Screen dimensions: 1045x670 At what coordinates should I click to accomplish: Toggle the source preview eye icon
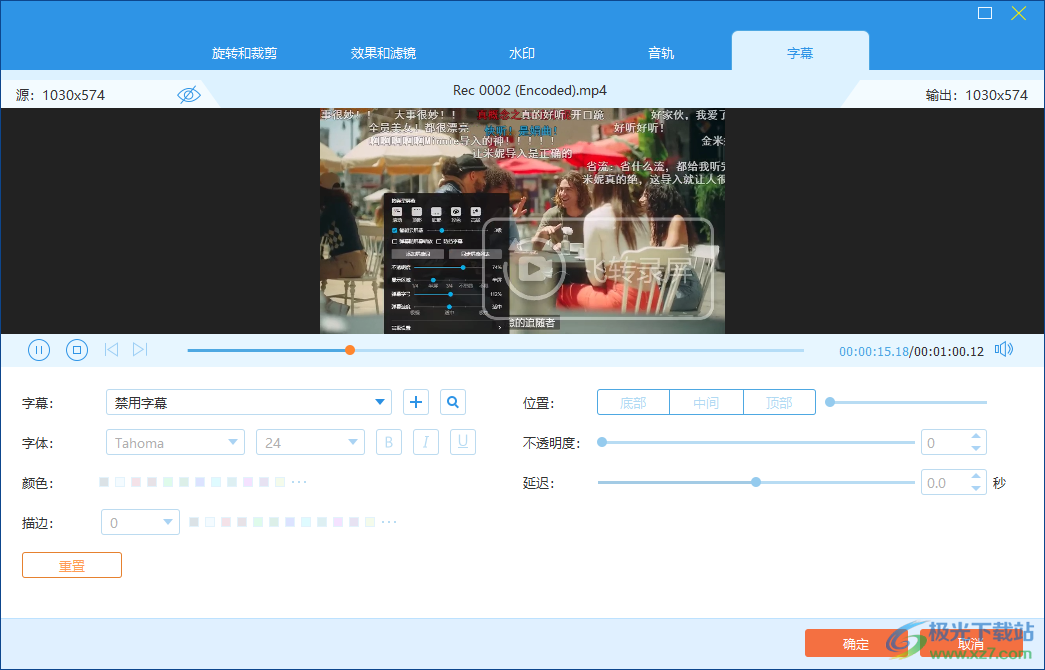[x=189, y=94]
